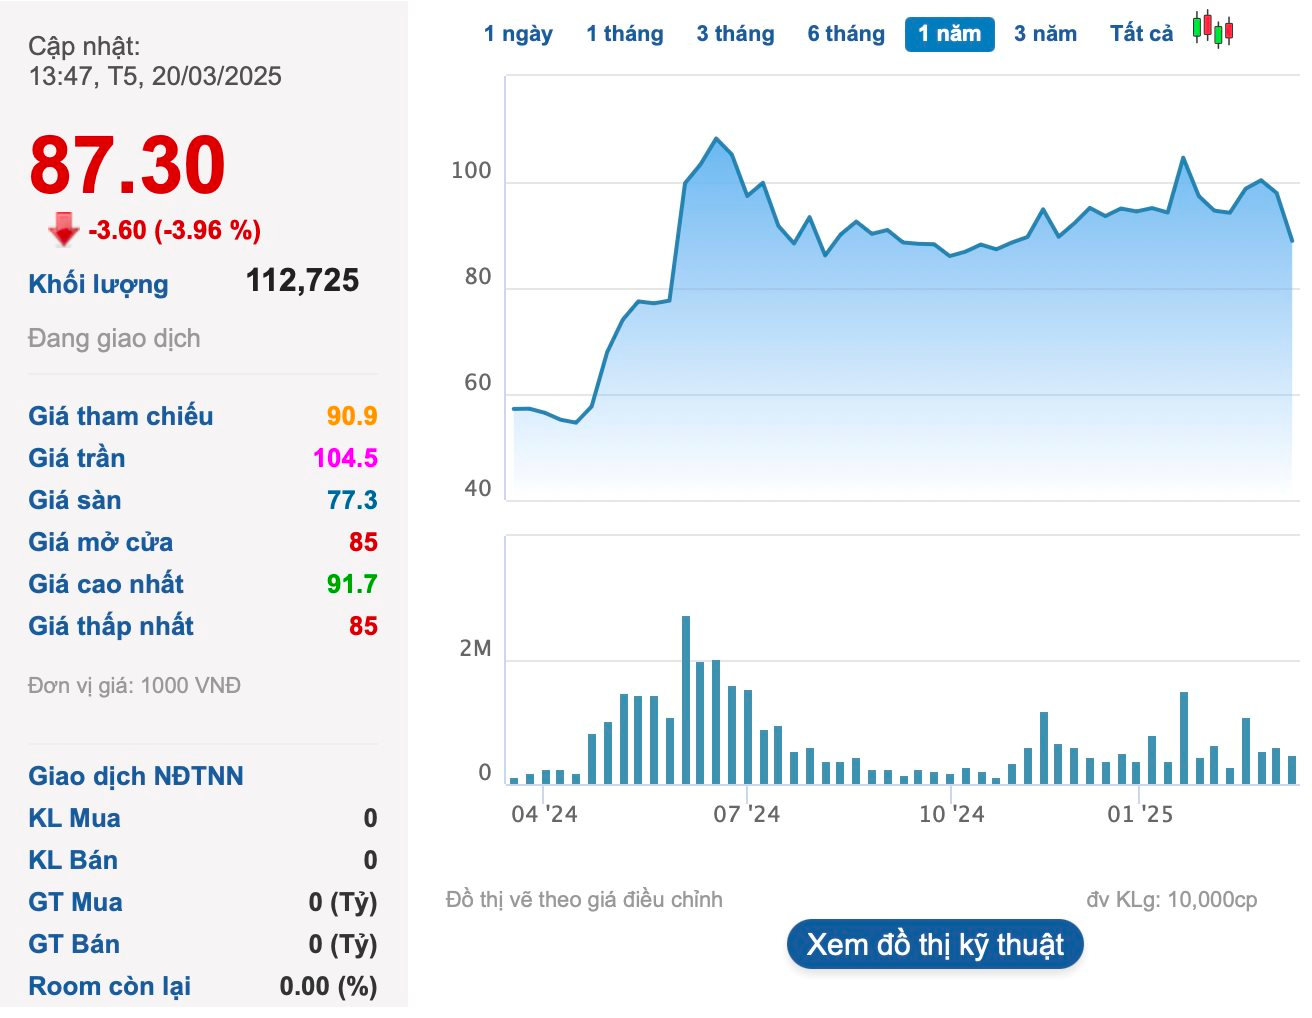Click the KL Bán label
Image resolution: width=1312 pixels, height=1018 pixels.
(73, 860)
